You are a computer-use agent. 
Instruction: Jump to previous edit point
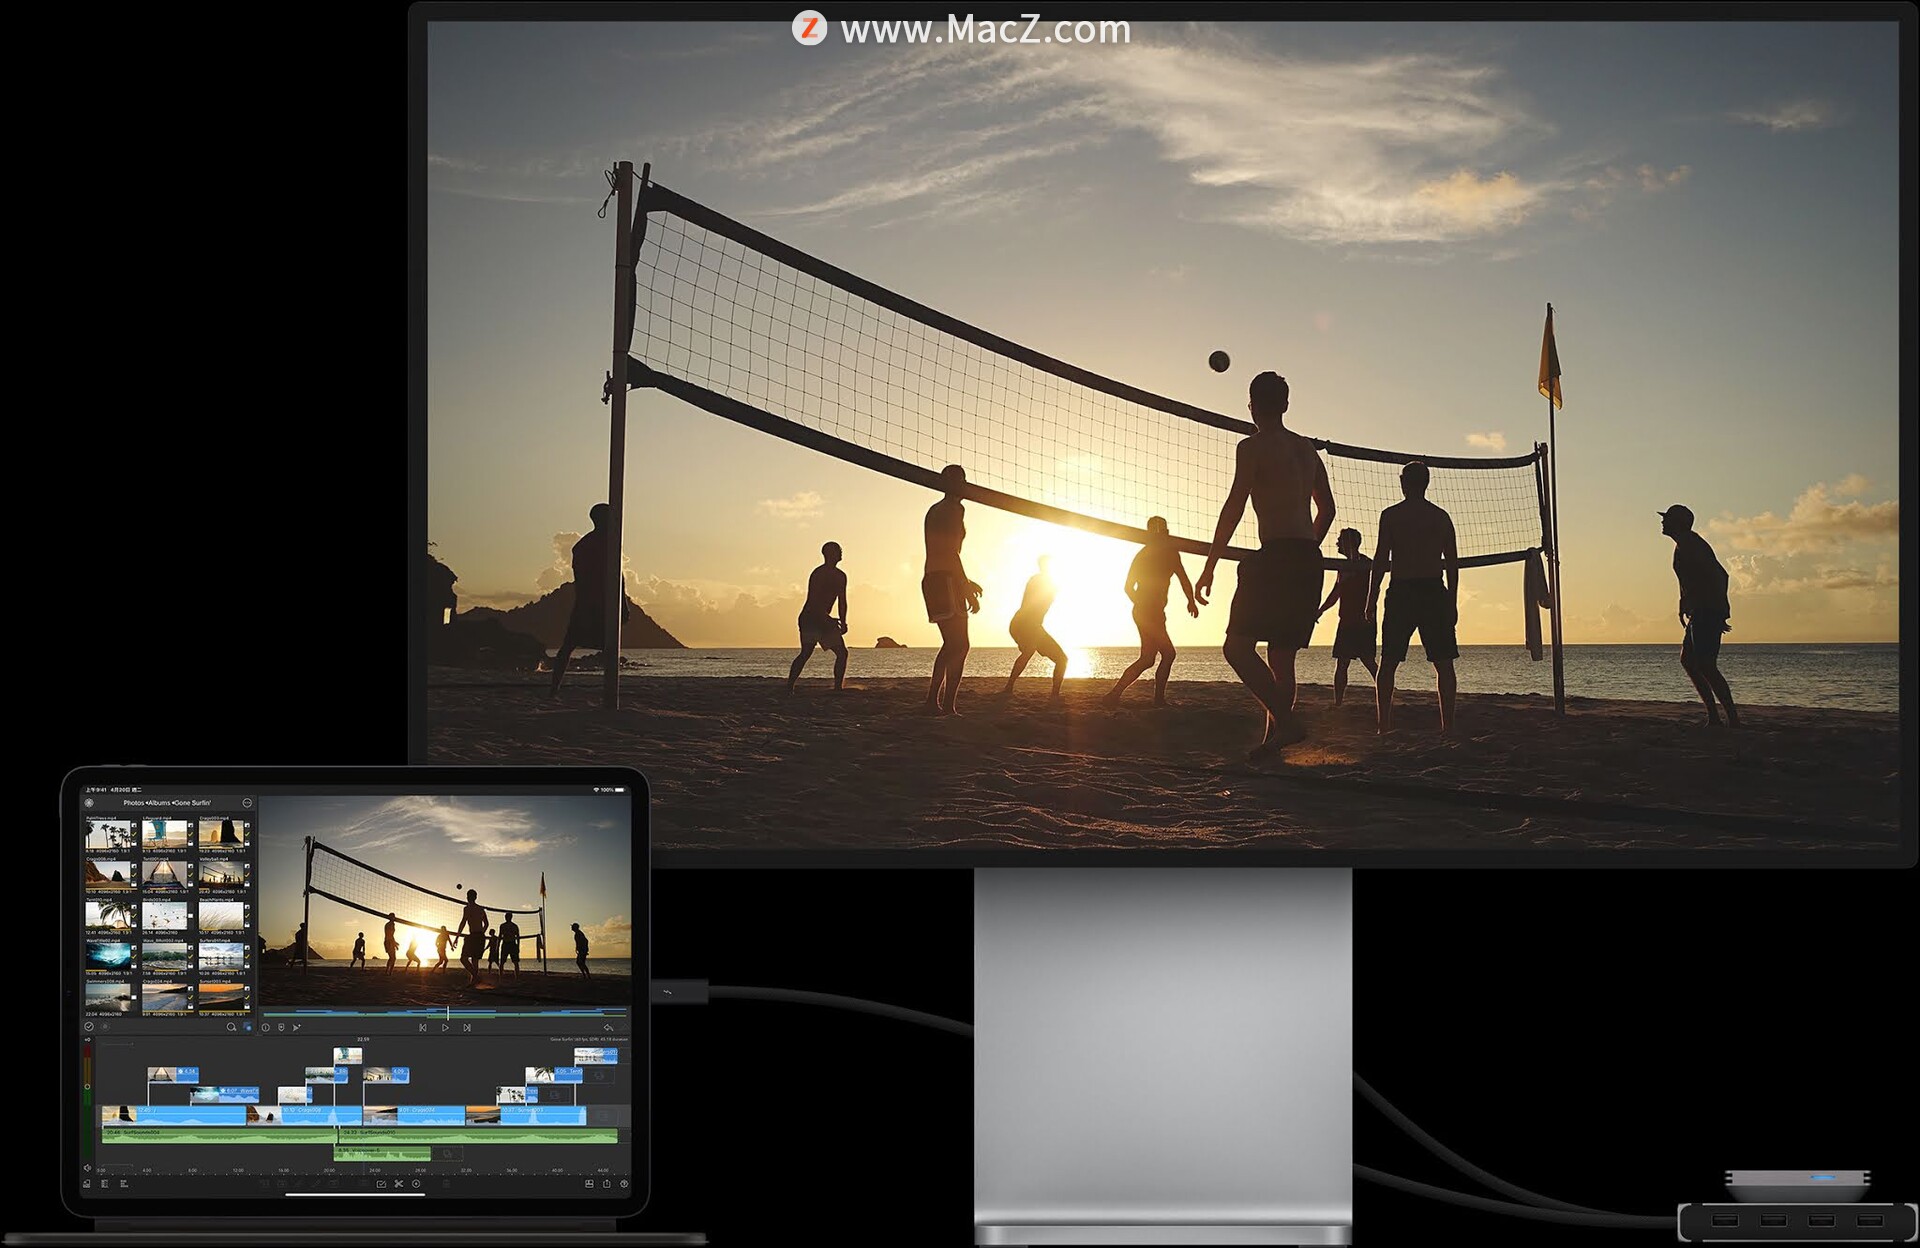coord(423,1027)
